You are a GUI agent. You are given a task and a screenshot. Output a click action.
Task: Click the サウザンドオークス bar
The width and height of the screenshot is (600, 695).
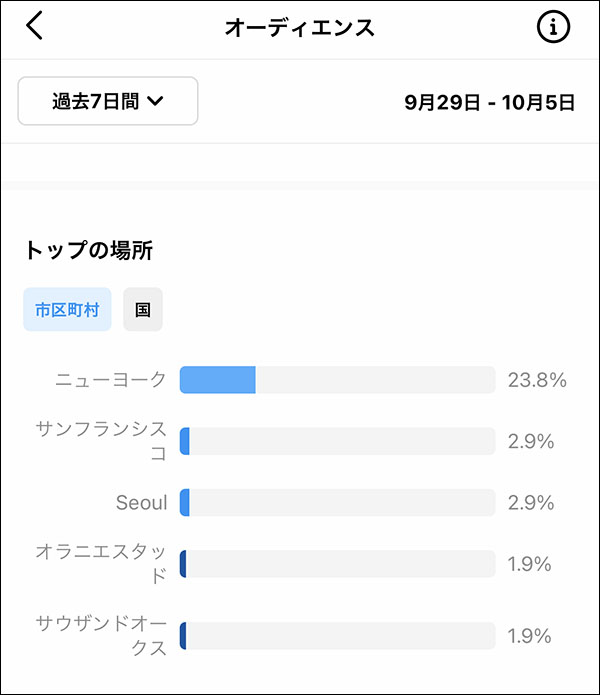(337, 636)
